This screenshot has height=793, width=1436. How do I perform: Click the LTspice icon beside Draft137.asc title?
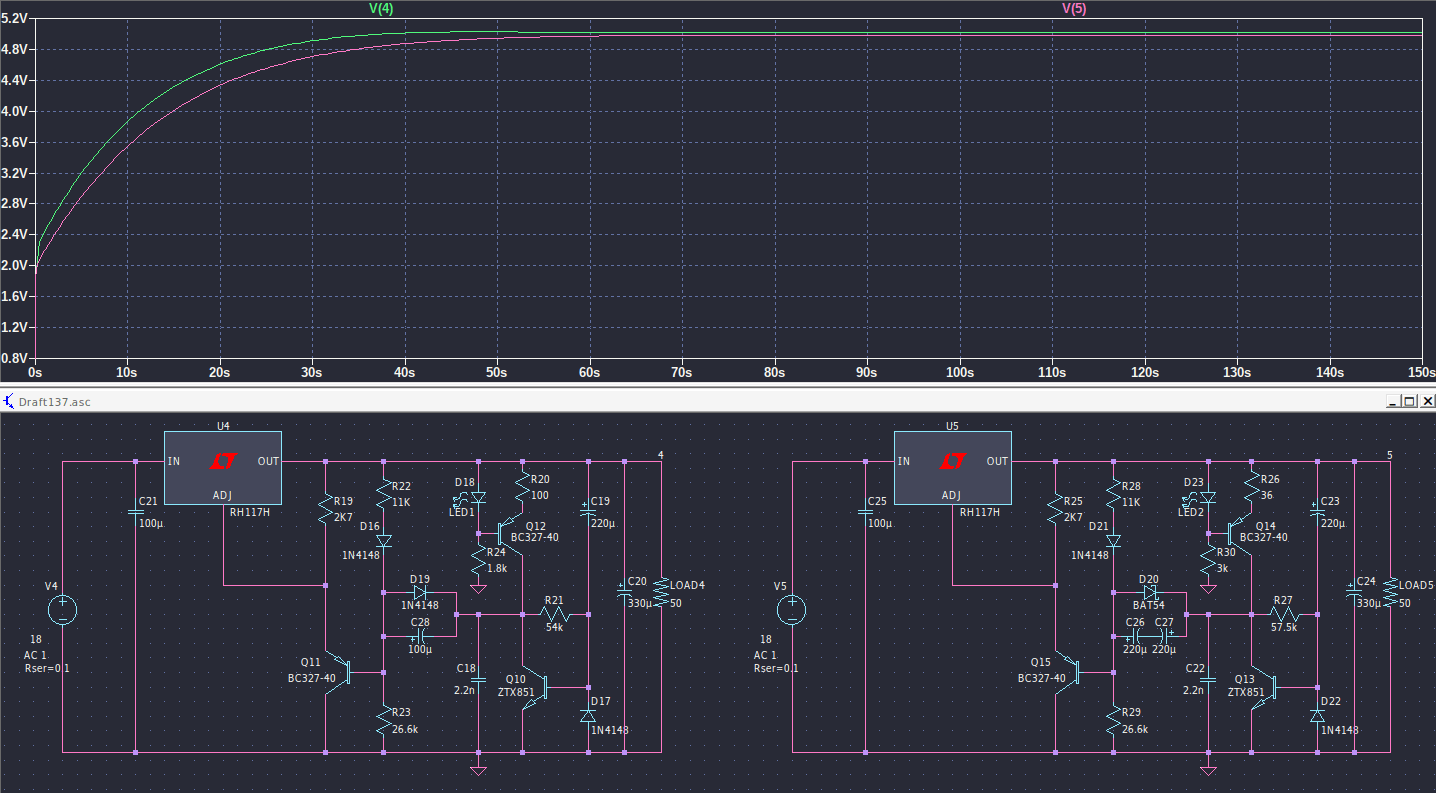click(x=8, y=401)
